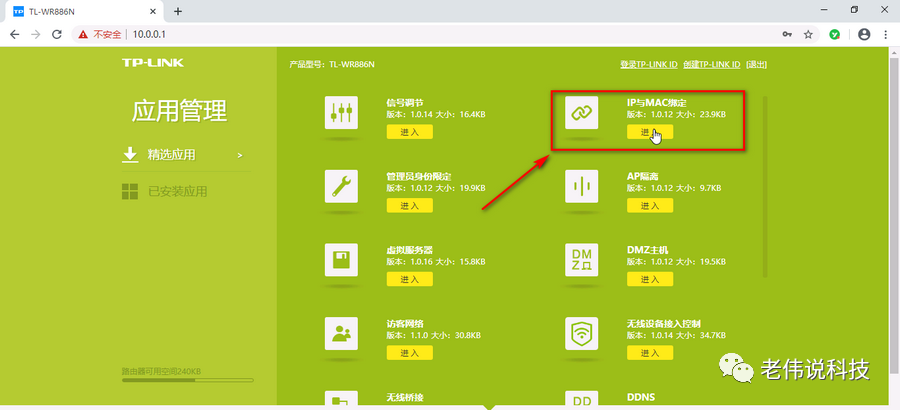Viewport: 900px width, 410px height.
Task: Click the app list inner scrollbar
Action: (764, 187)
